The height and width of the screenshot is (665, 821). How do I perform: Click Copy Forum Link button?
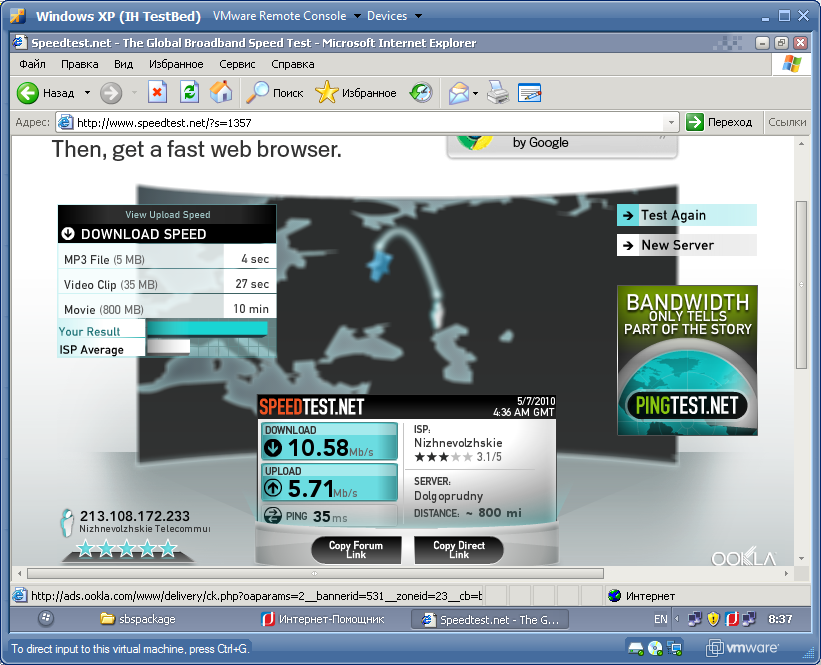coord(356,550)
